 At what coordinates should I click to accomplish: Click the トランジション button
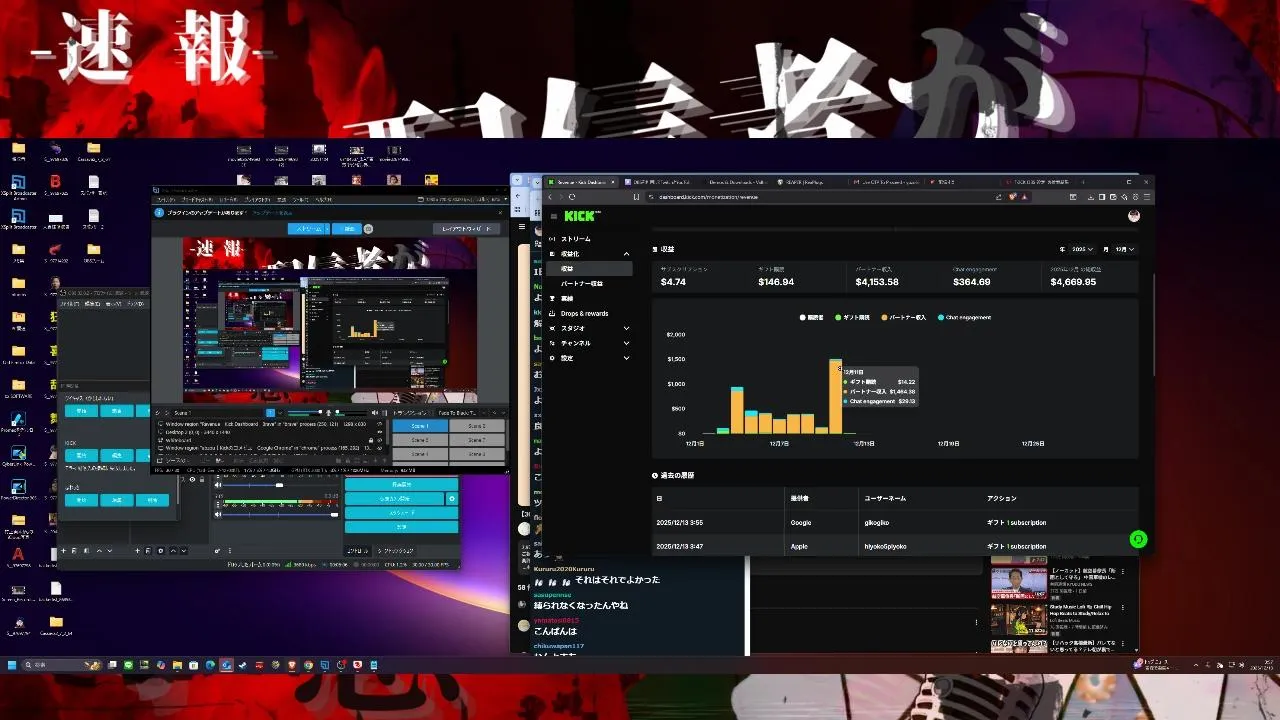click(x=409, y=412)
